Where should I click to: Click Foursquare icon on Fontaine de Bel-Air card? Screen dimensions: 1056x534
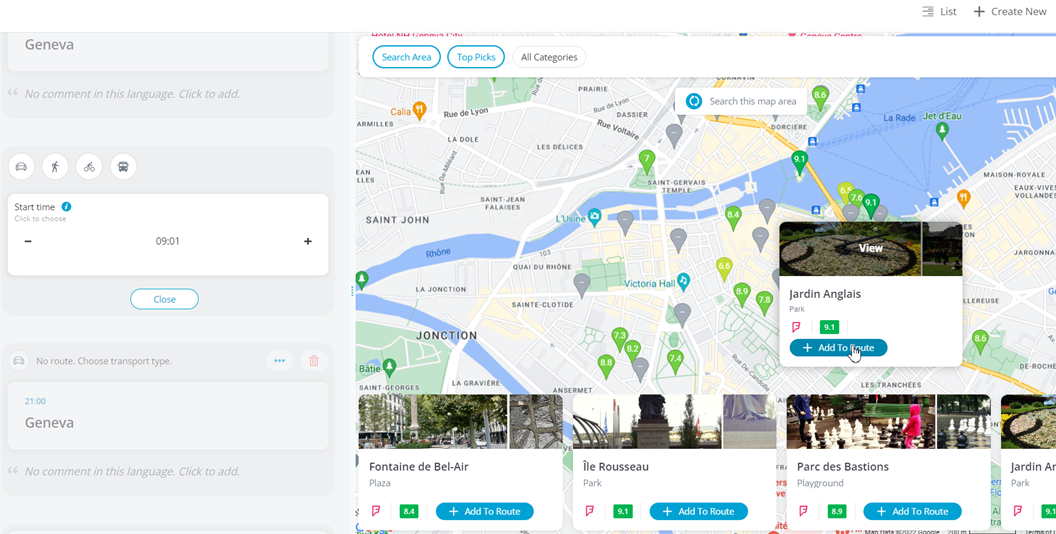pyautogui.click(x=376, y=511)
